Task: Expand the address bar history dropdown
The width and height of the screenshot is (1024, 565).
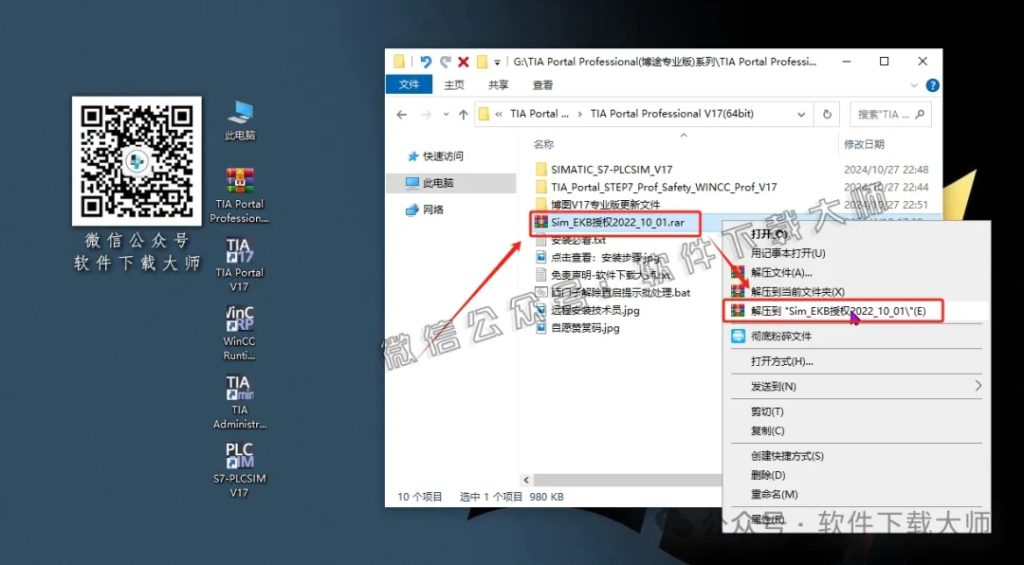Action: pos(801,114)
